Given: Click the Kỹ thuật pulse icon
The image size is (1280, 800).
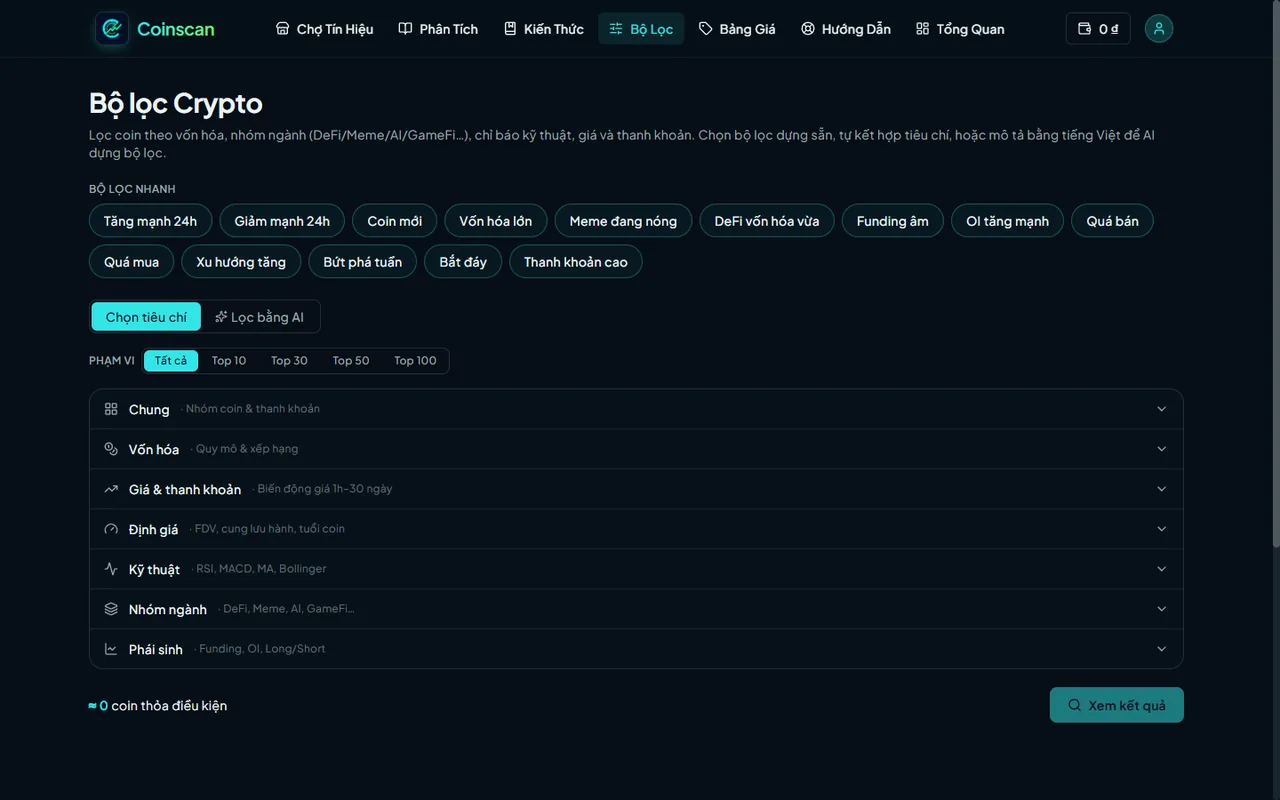Looking at the screenshot, I should coord(111,569).
